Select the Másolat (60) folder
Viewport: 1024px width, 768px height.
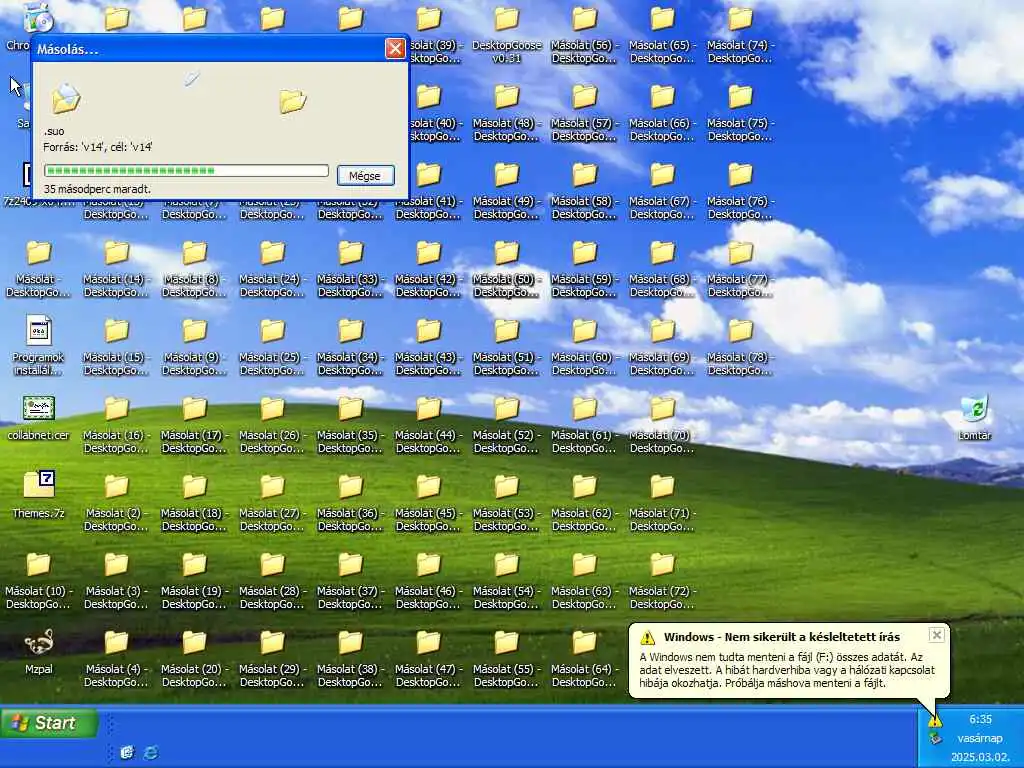(x=584, y=346)
